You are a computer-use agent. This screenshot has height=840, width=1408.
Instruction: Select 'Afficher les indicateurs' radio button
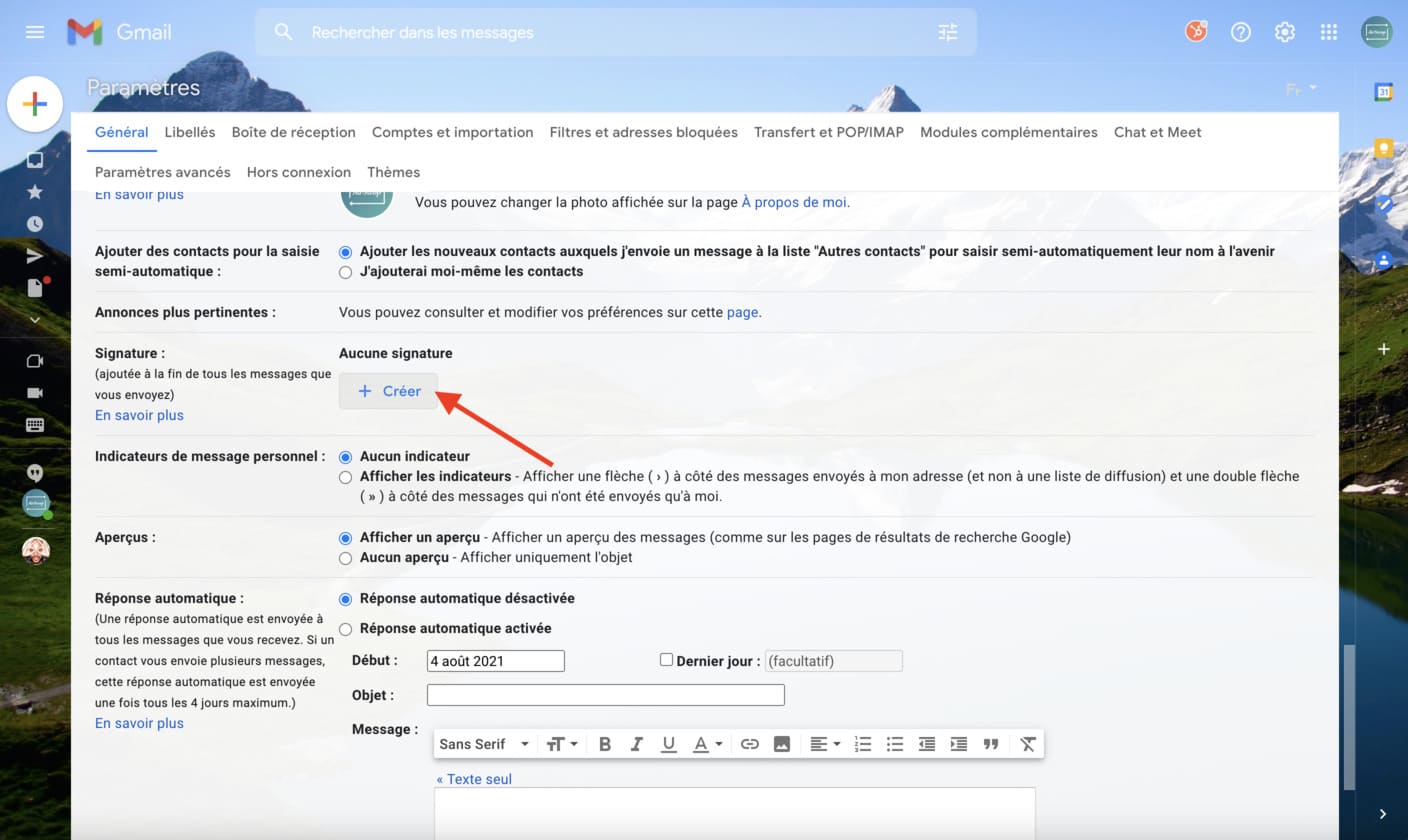coord(345,477)
